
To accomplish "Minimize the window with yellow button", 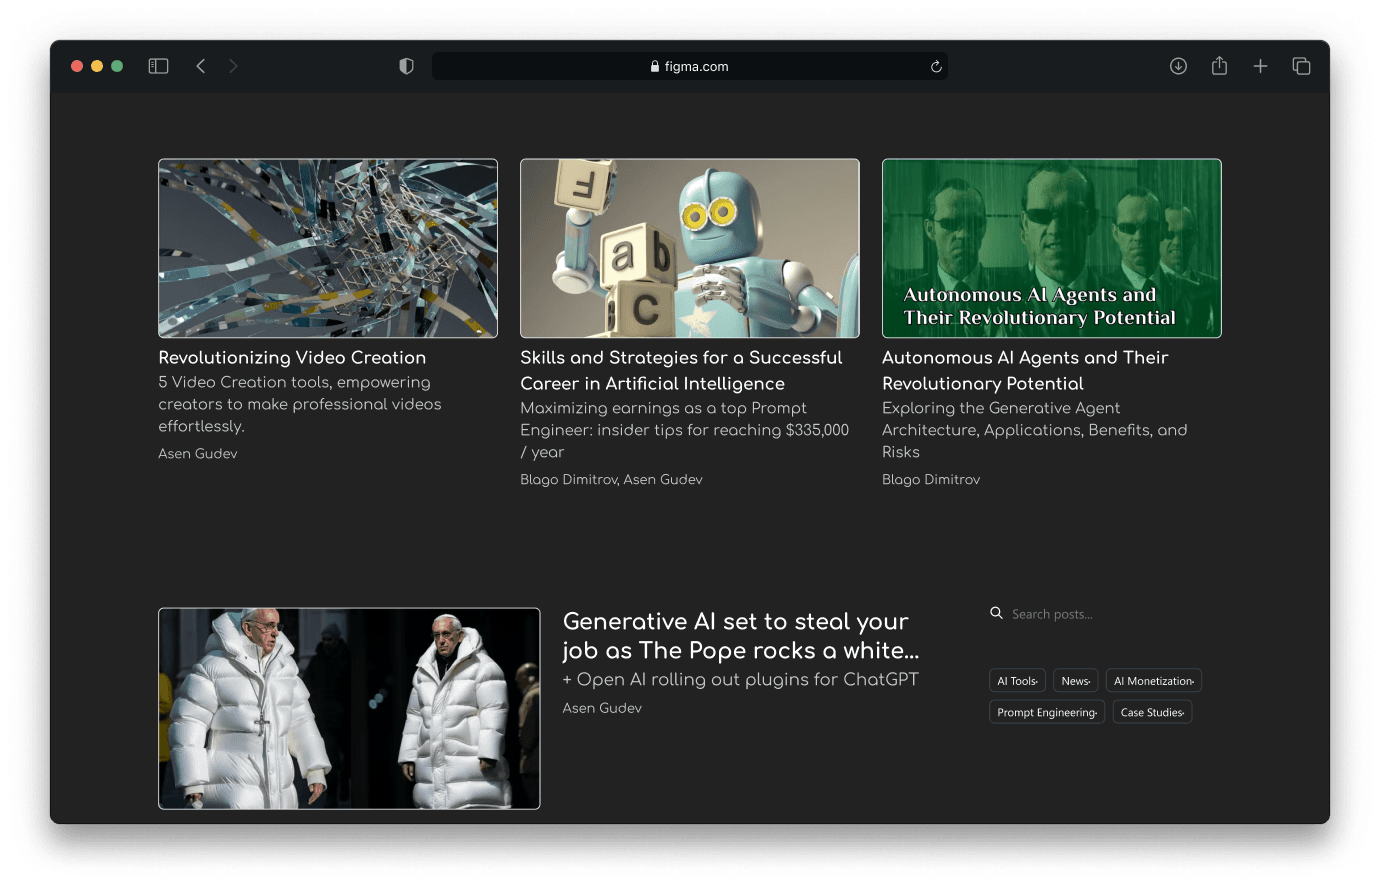I will [97, 66].
